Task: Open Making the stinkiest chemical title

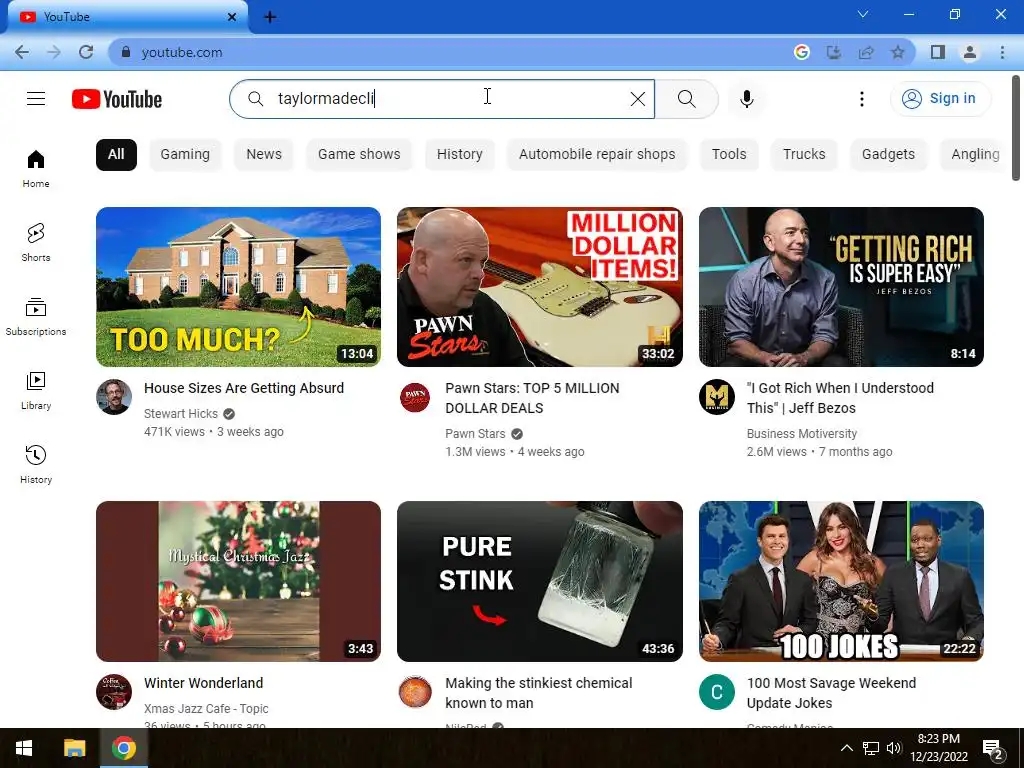Action: (539, 693)
